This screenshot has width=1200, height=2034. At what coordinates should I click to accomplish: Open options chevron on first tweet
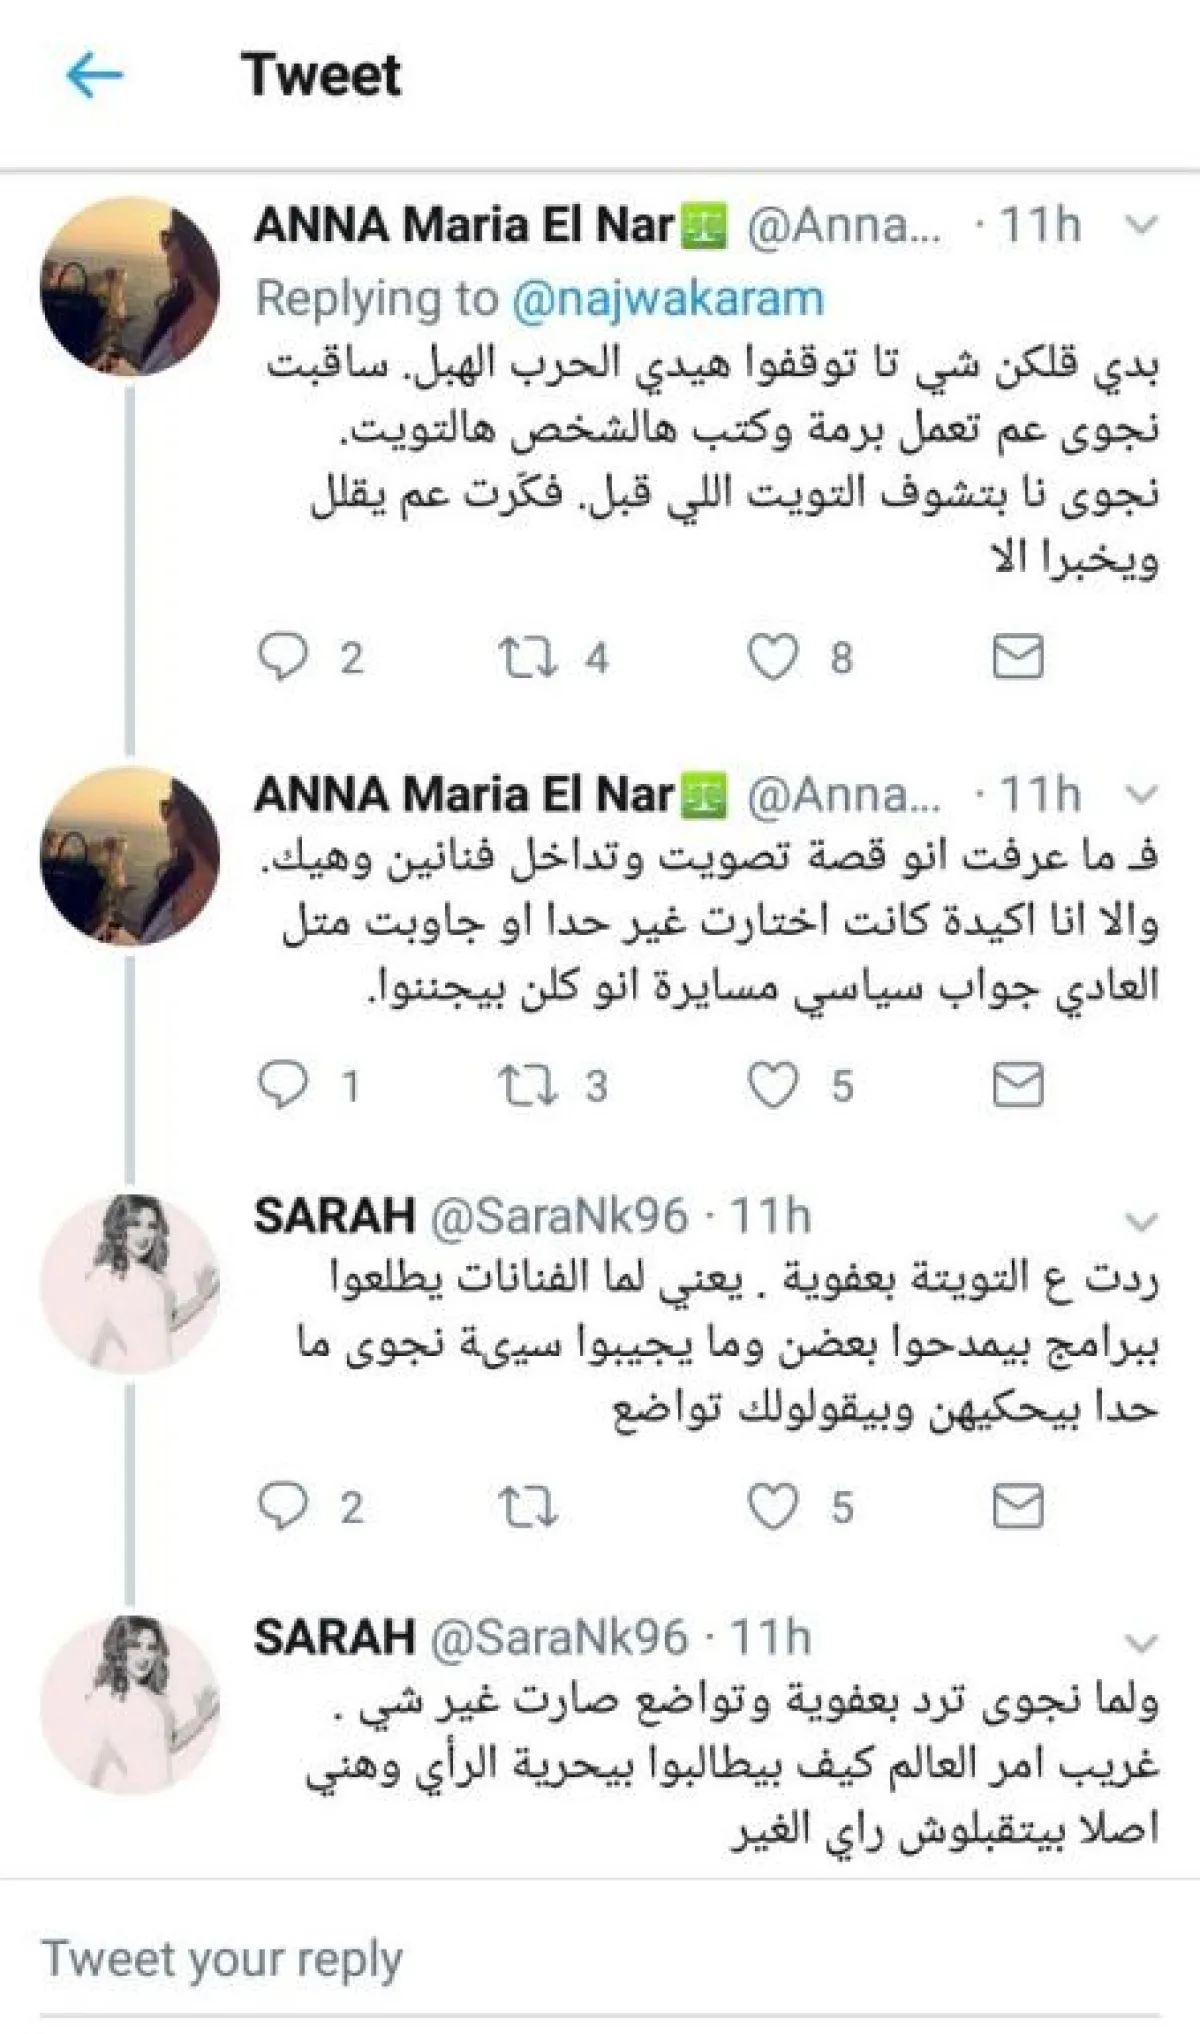[x=1141, y=226]
